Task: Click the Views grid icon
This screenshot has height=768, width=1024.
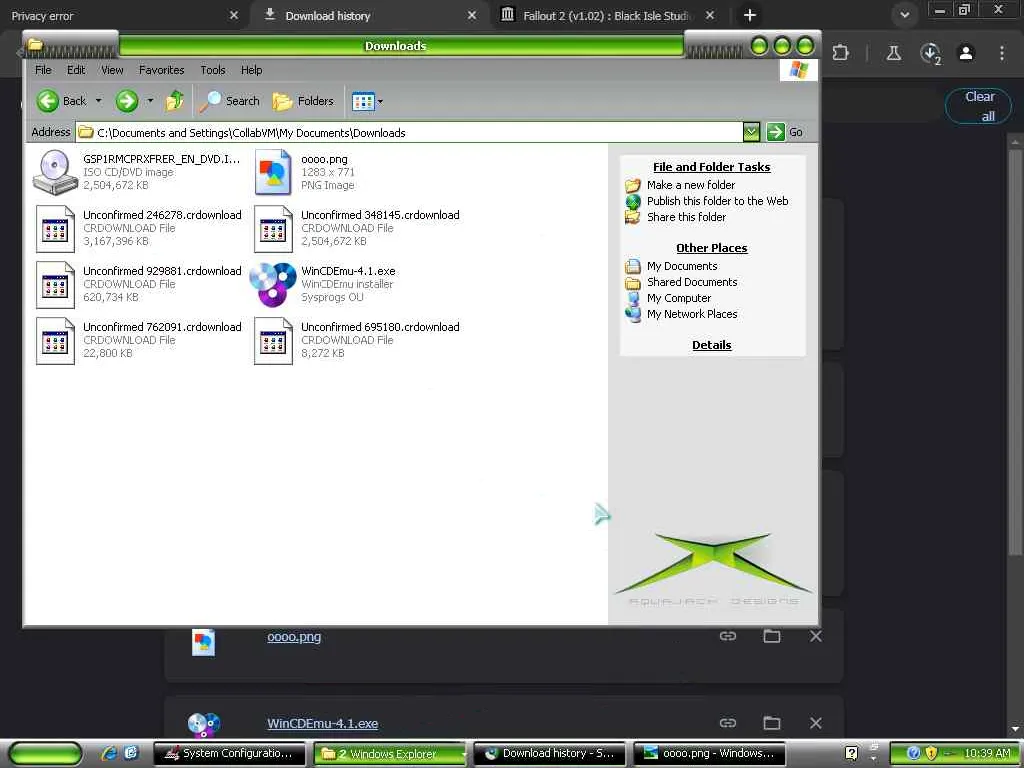Action: pyautogui.click(x=362, y=101)
